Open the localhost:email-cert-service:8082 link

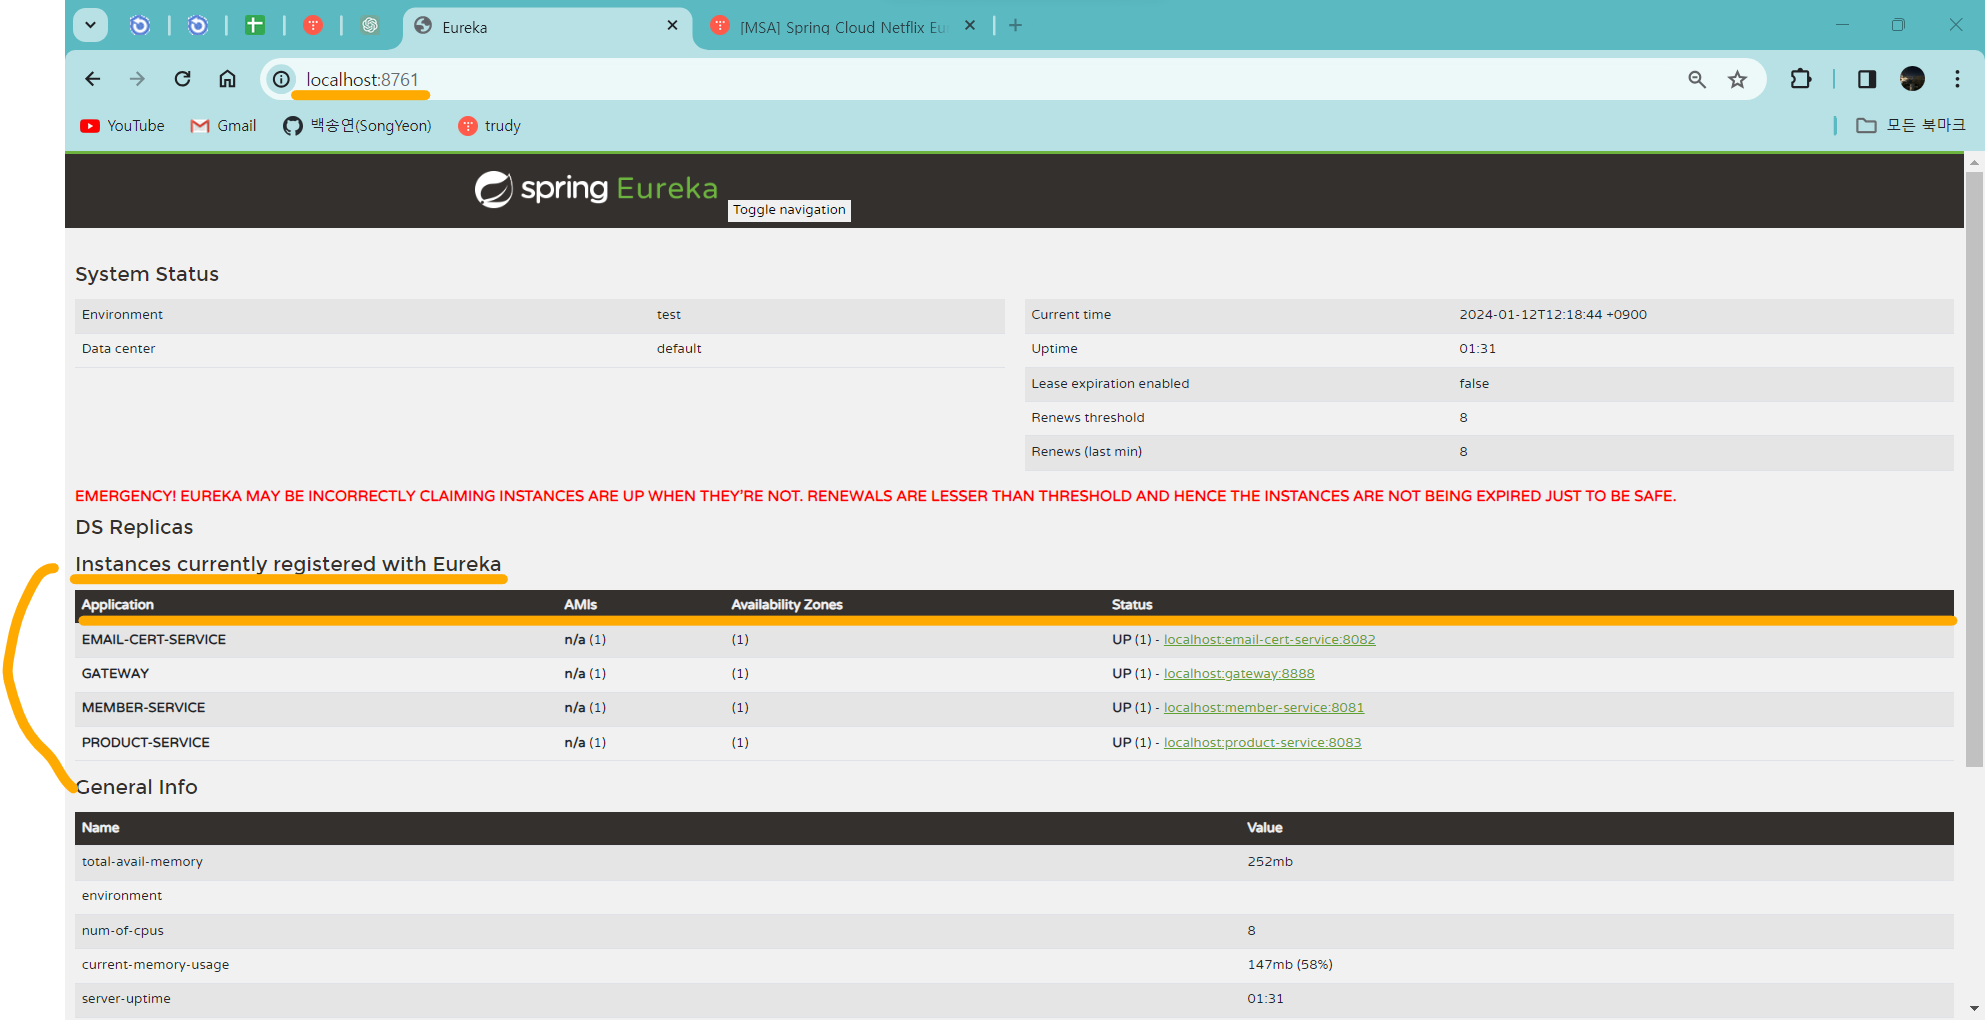coord(1269,640)
